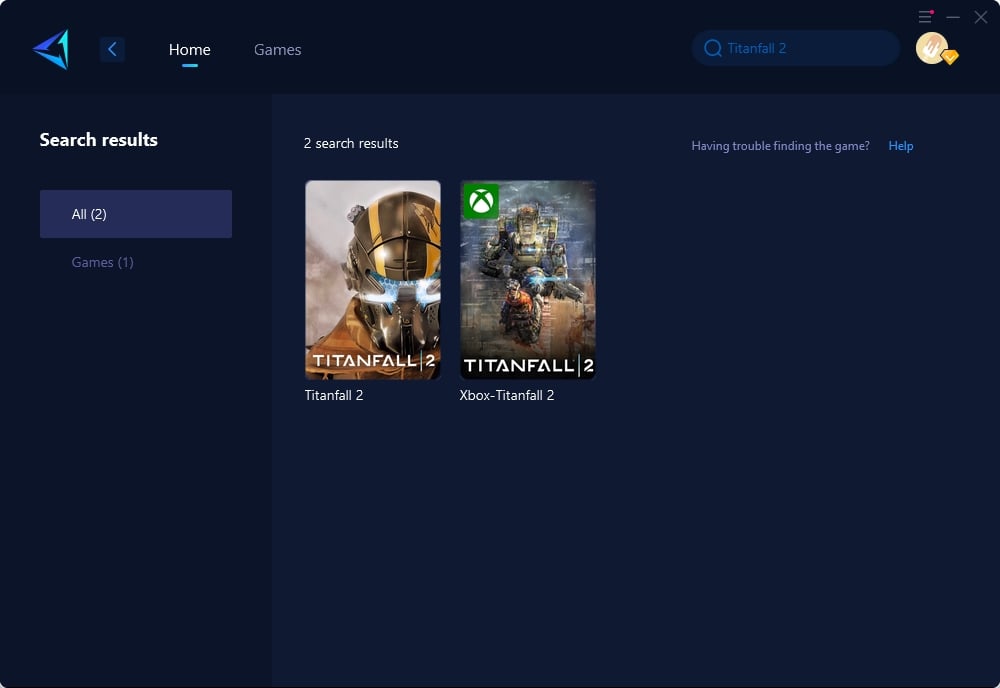Open the Help link
This screenshot has height=688, width=1000.
click(x=901, y=146)
